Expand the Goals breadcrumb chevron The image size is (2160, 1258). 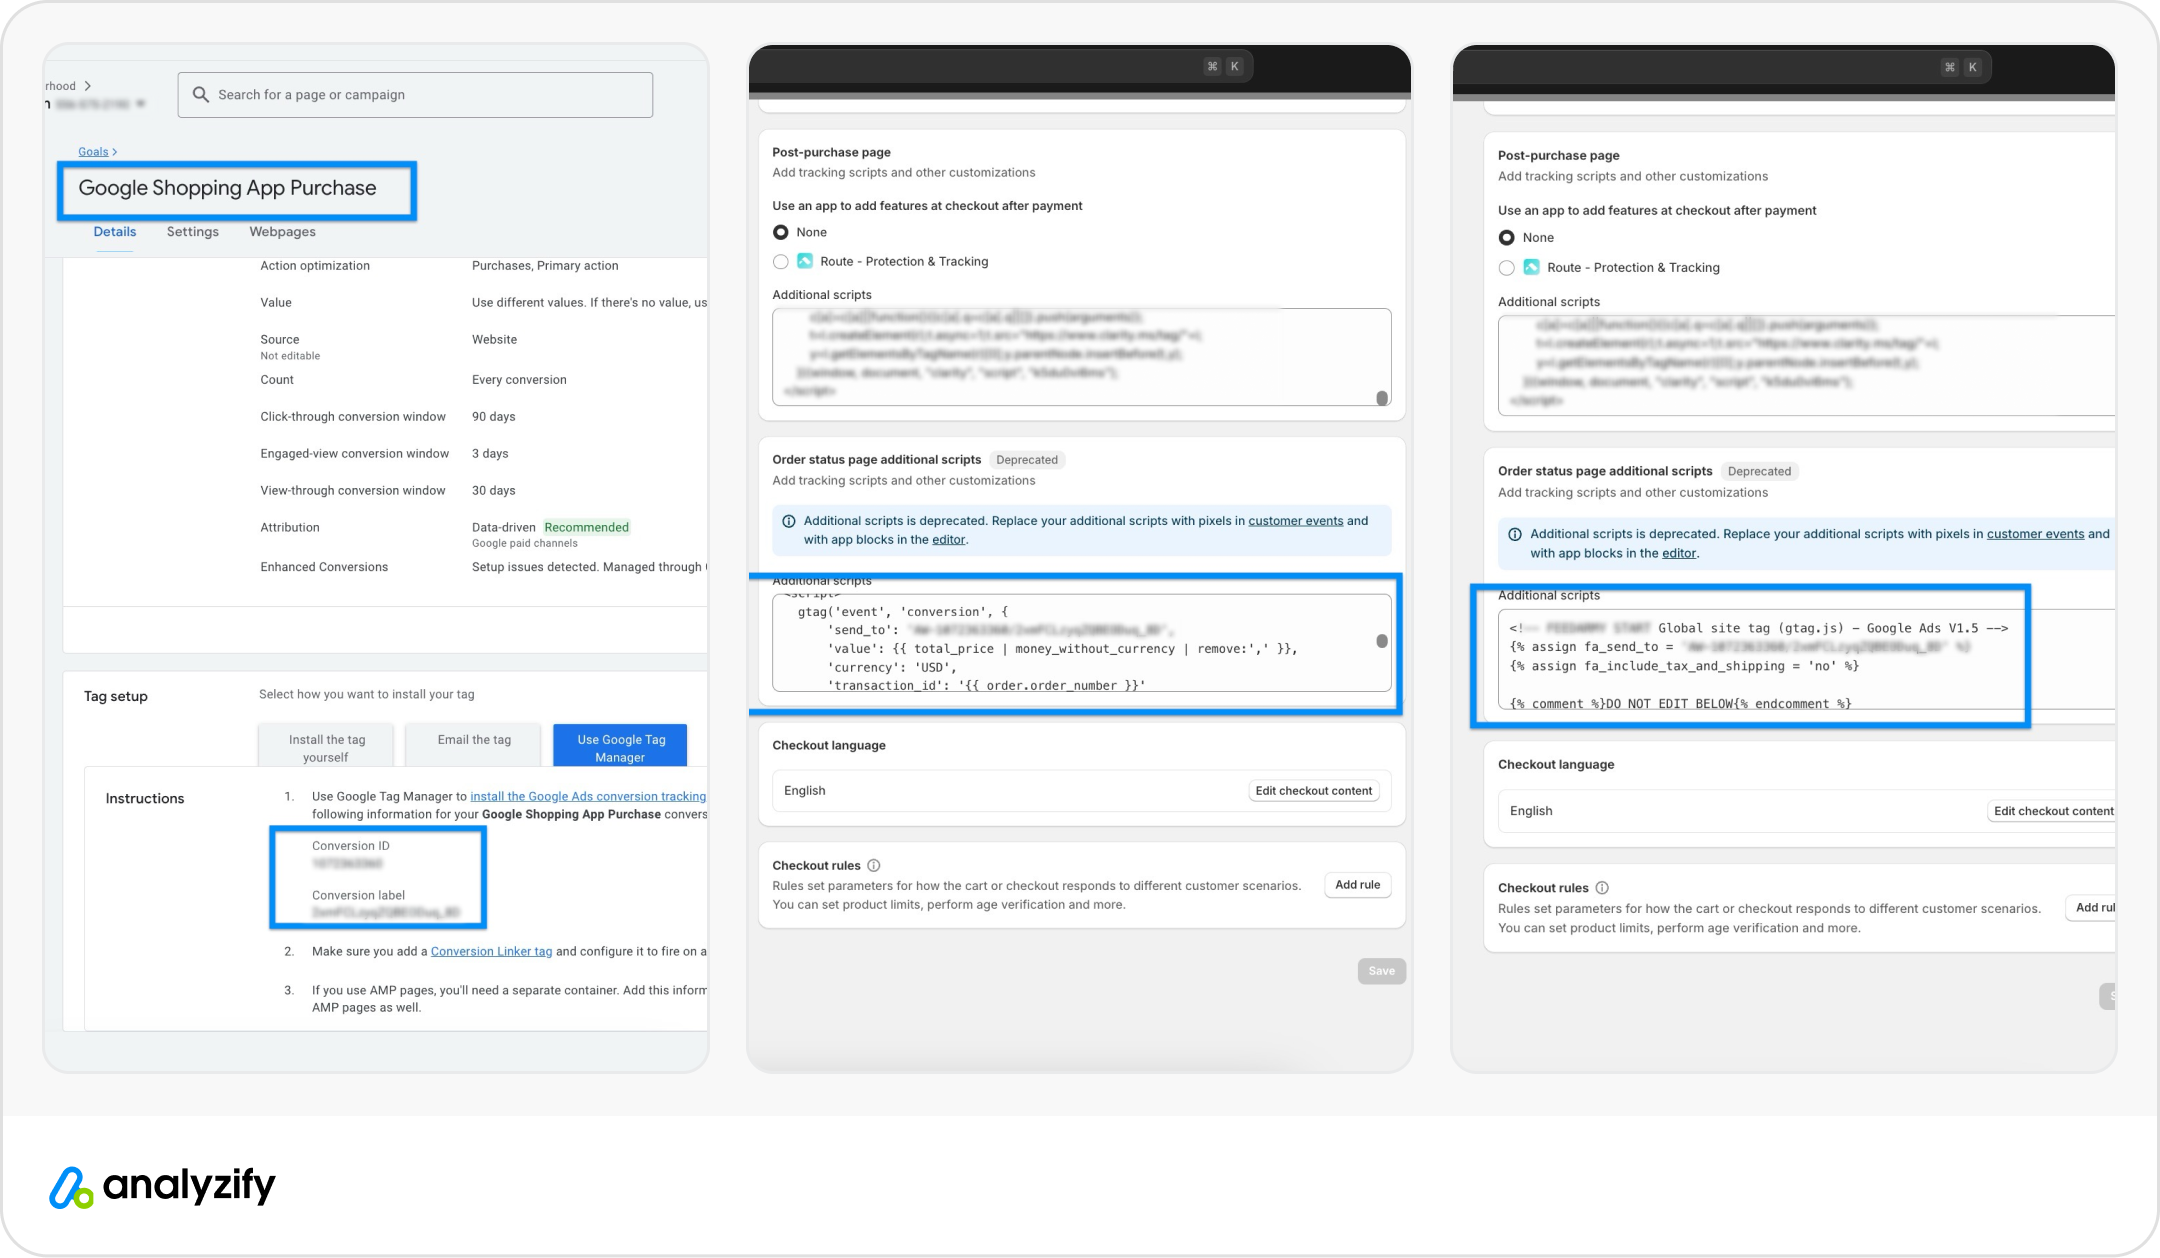pos(115,152)
